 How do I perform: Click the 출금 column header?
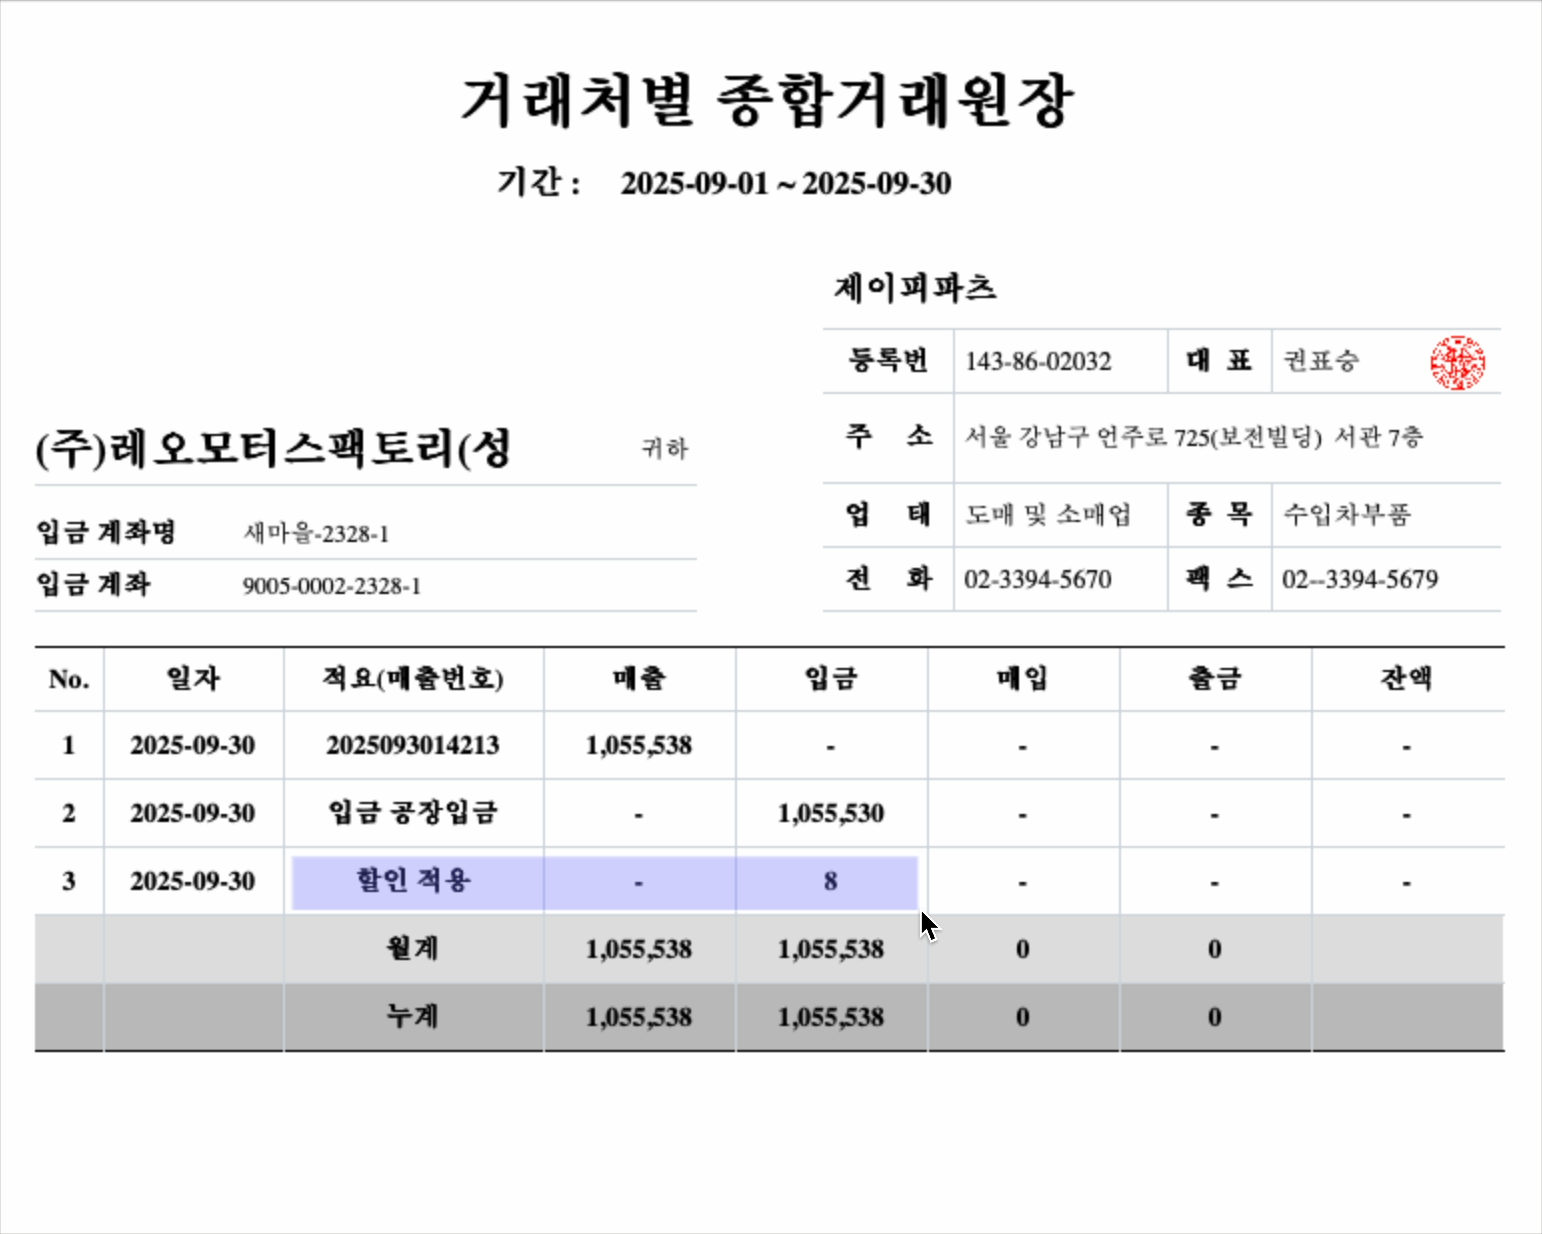1214,679
